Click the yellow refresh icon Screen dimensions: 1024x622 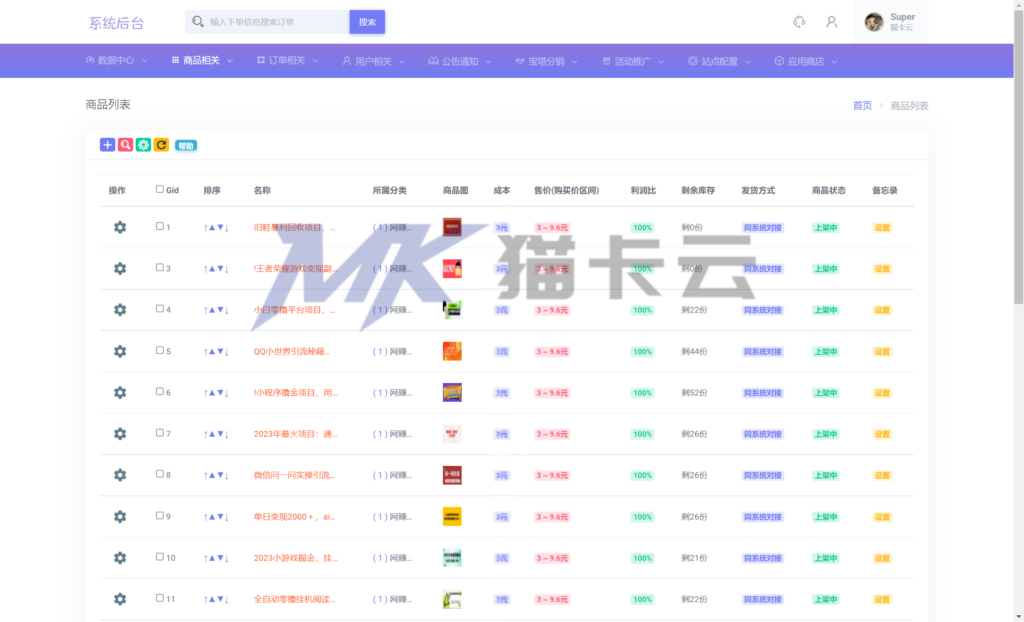161,145
